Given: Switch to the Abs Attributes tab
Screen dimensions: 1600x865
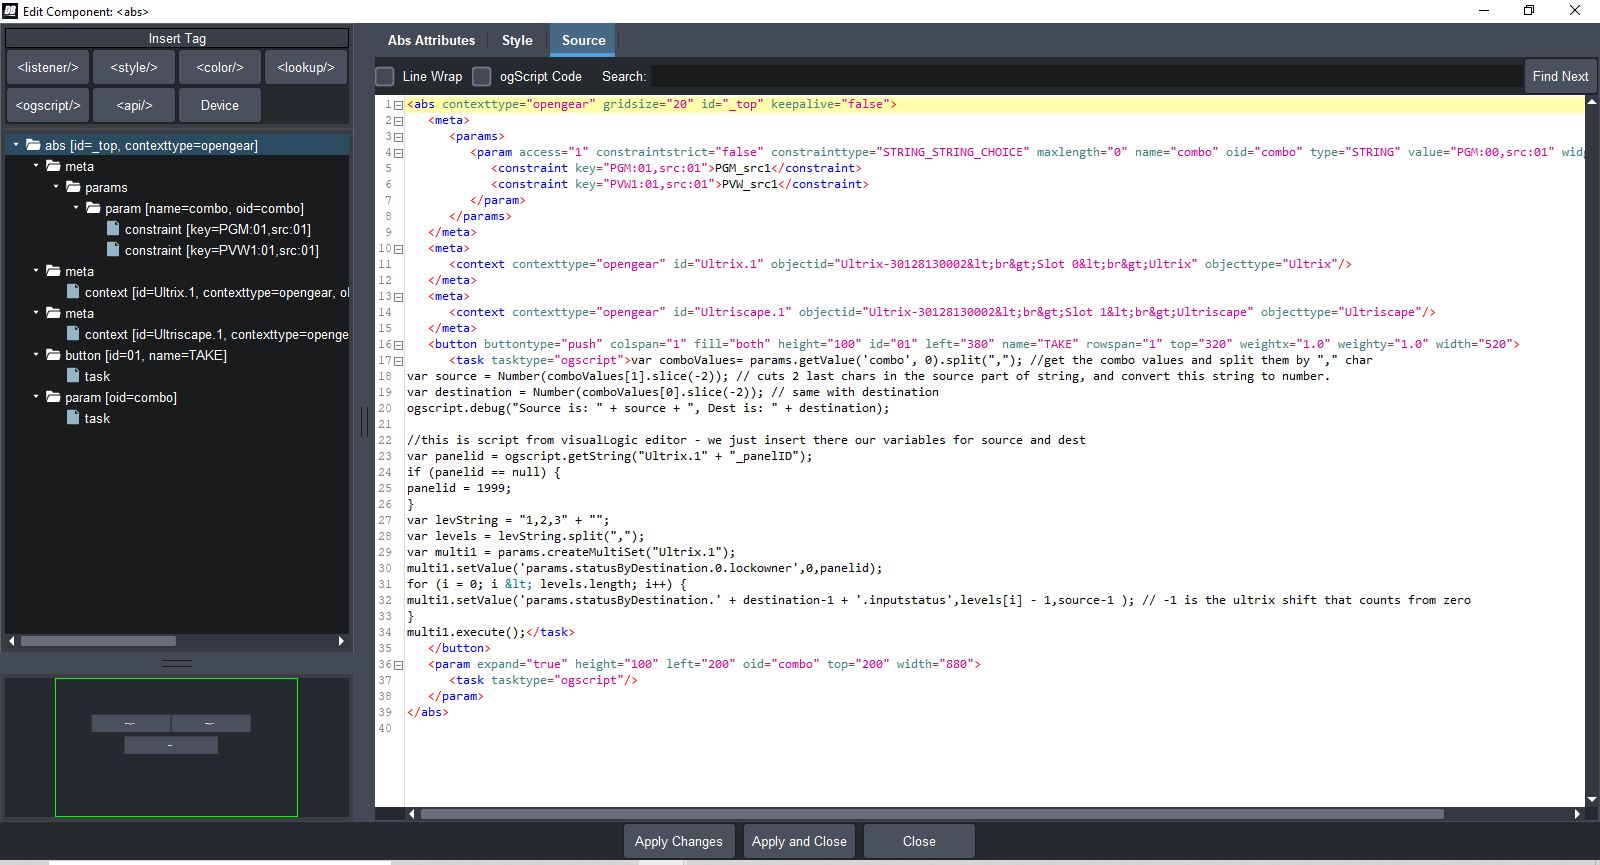Looking at the screenshot, I should point(431,40).
